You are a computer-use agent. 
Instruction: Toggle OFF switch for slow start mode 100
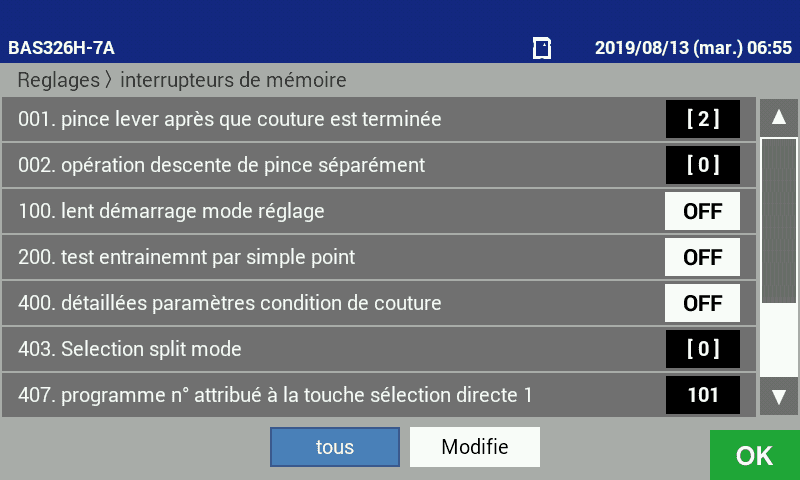click(x=702, y=211)
